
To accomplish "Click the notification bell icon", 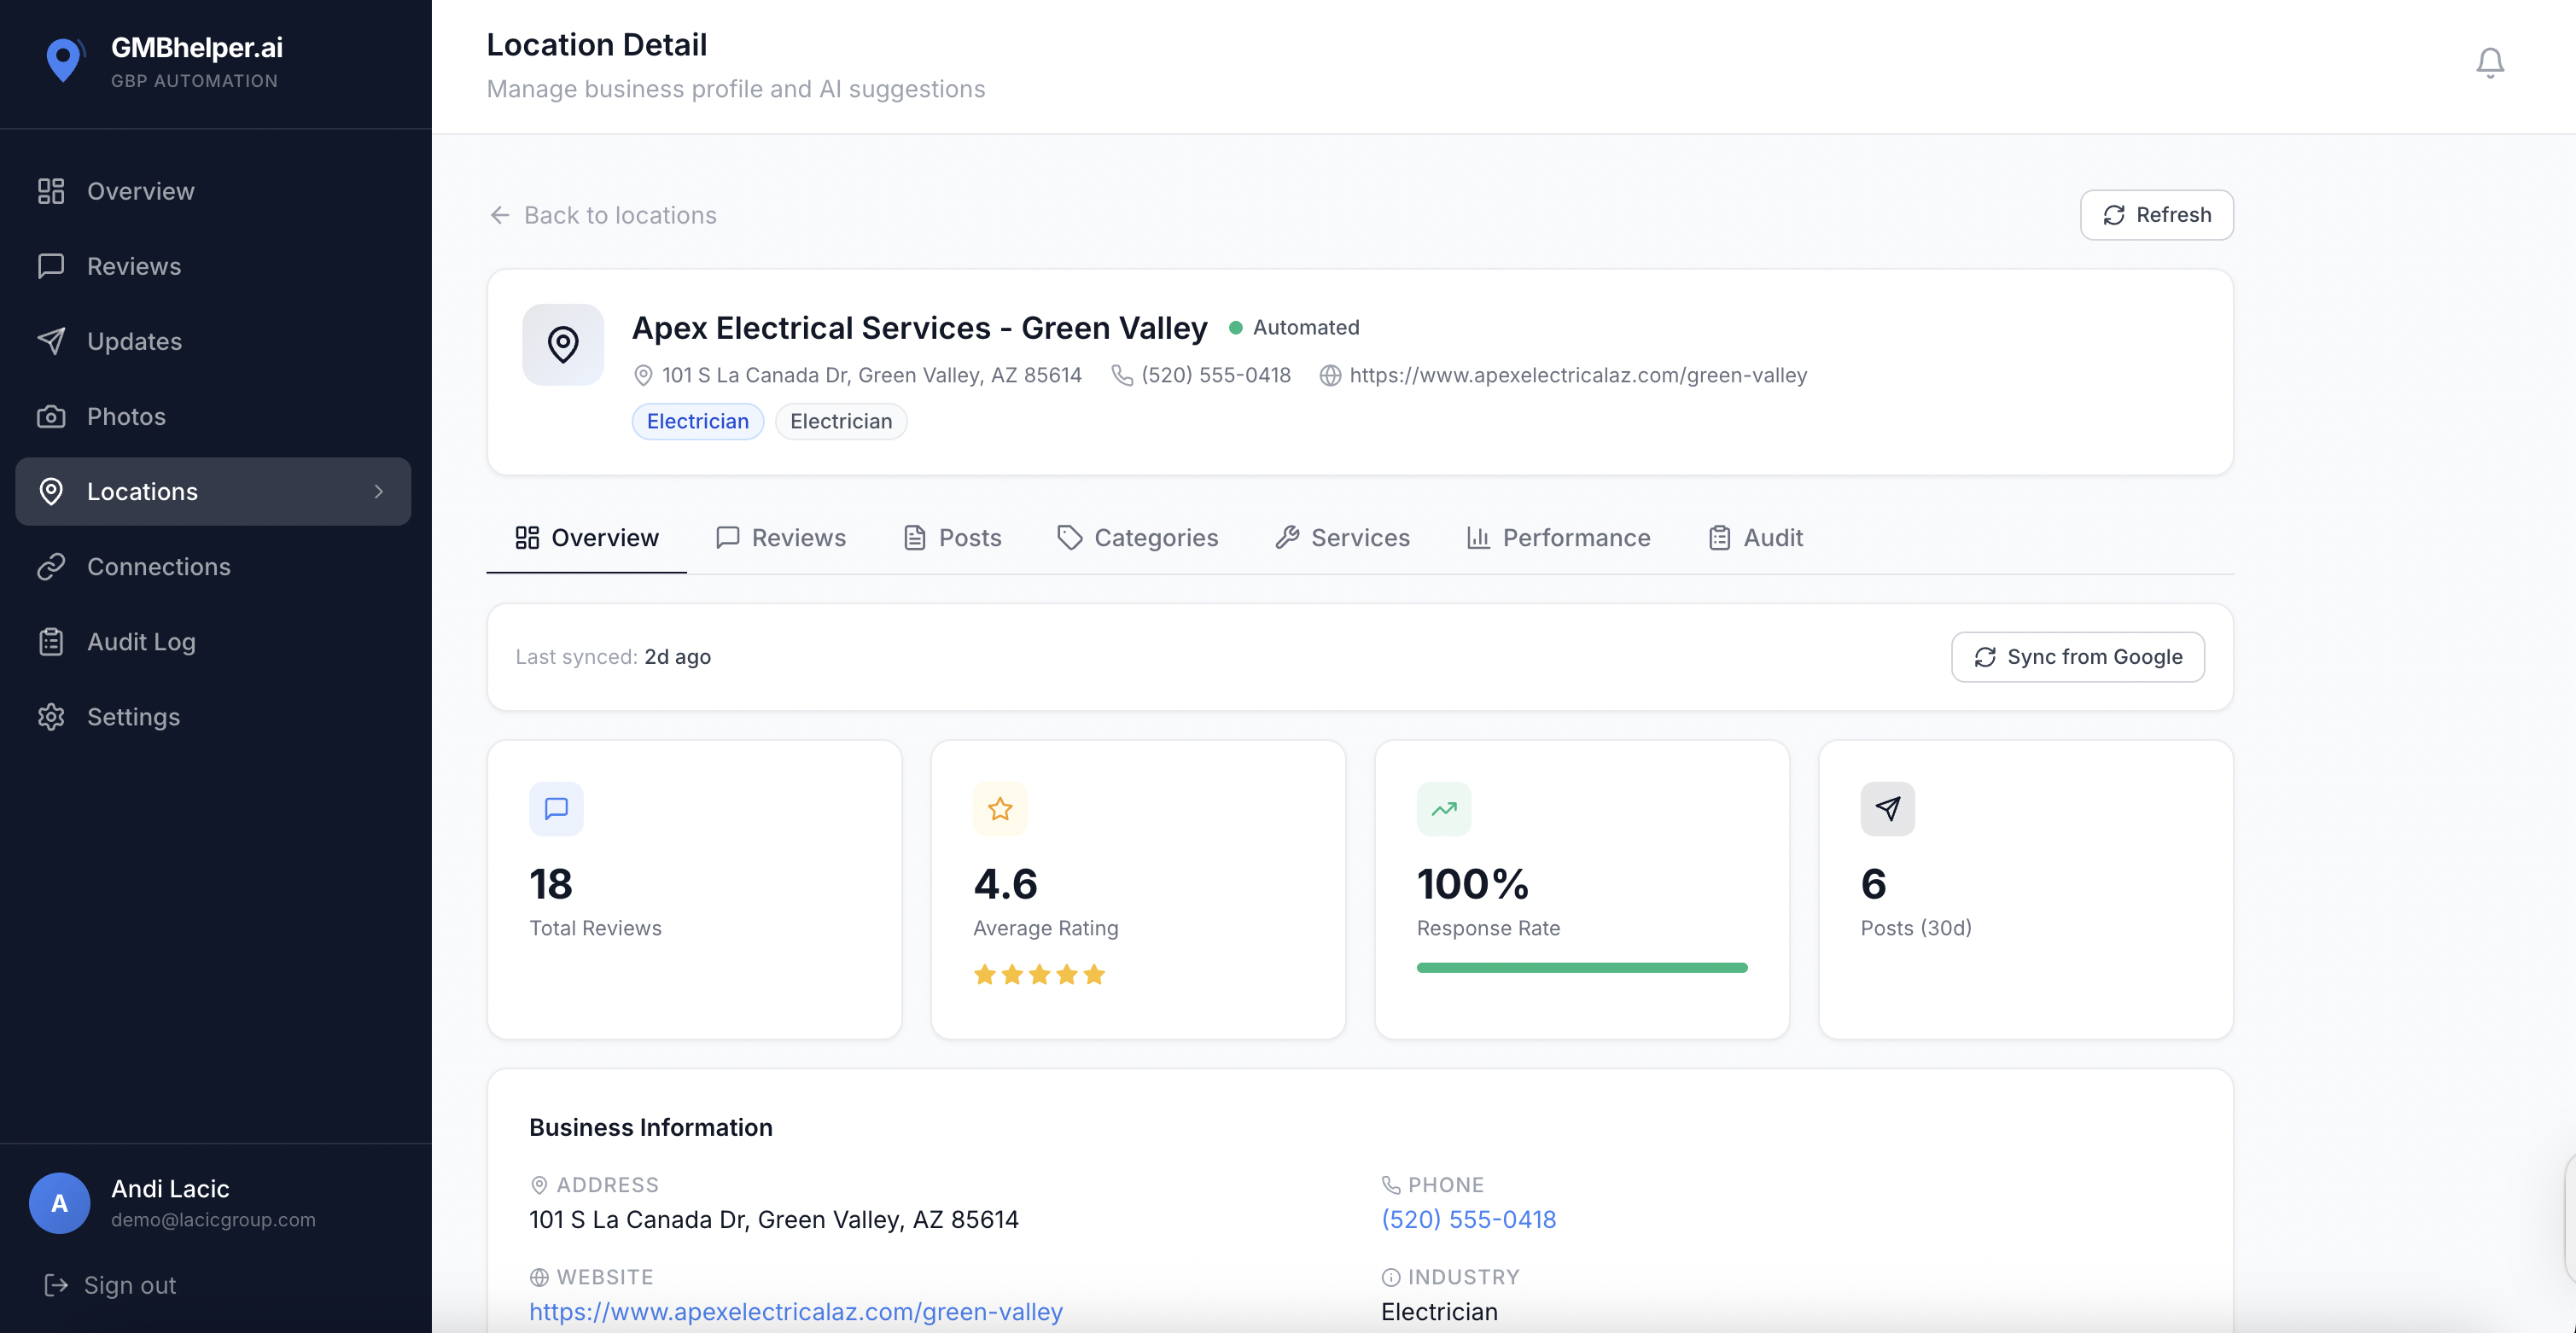I will pos(2489,62).
